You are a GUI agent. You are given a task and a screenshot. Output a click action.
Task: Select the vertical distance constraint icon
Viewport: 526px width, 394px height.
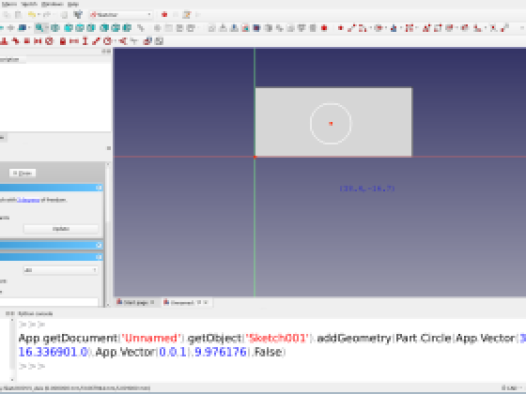[85, 41]
